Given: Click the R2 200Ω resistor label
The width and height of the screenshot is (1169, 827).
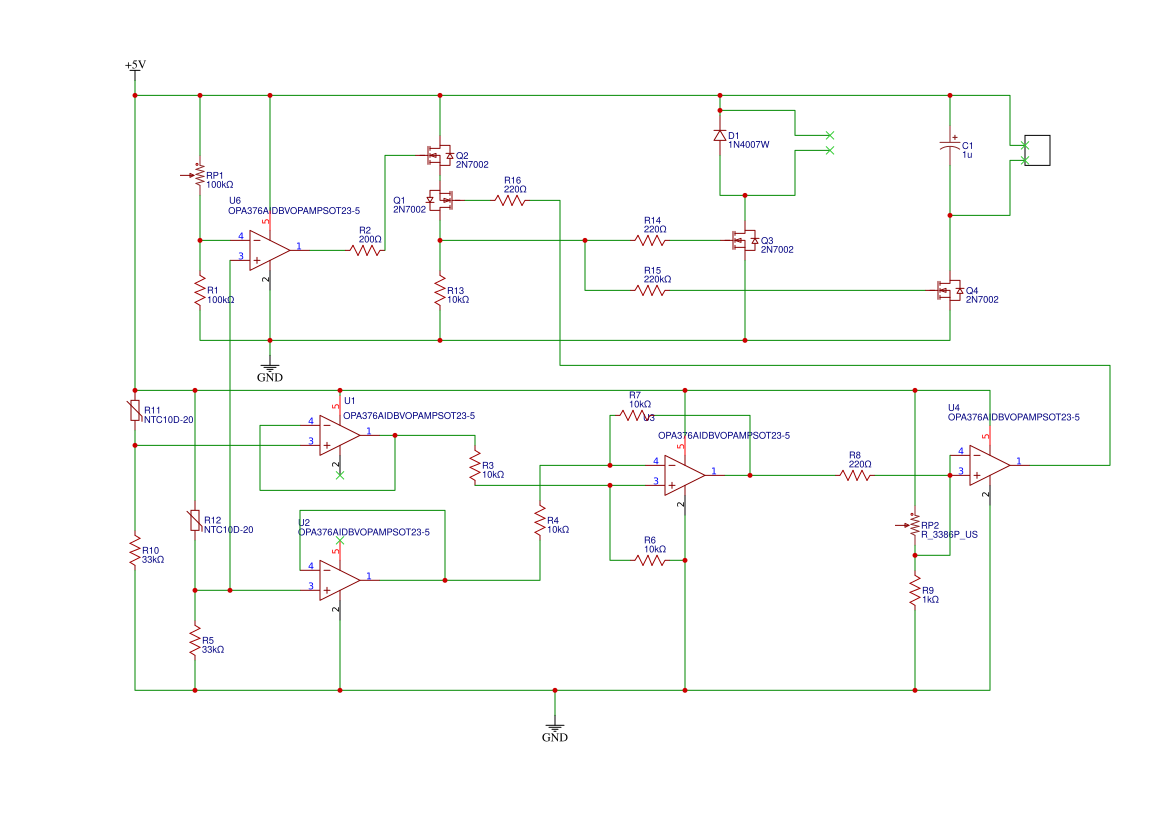Looking at the screenshot, I should point(370,235).
